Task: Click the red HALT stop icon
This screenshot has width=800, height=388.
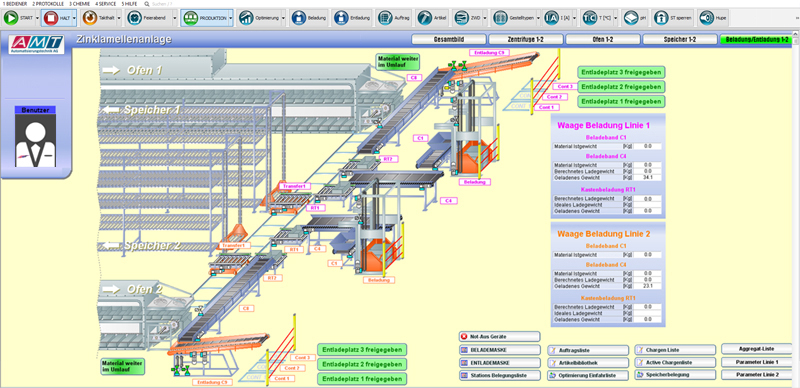Action: [x=50, y=18]
